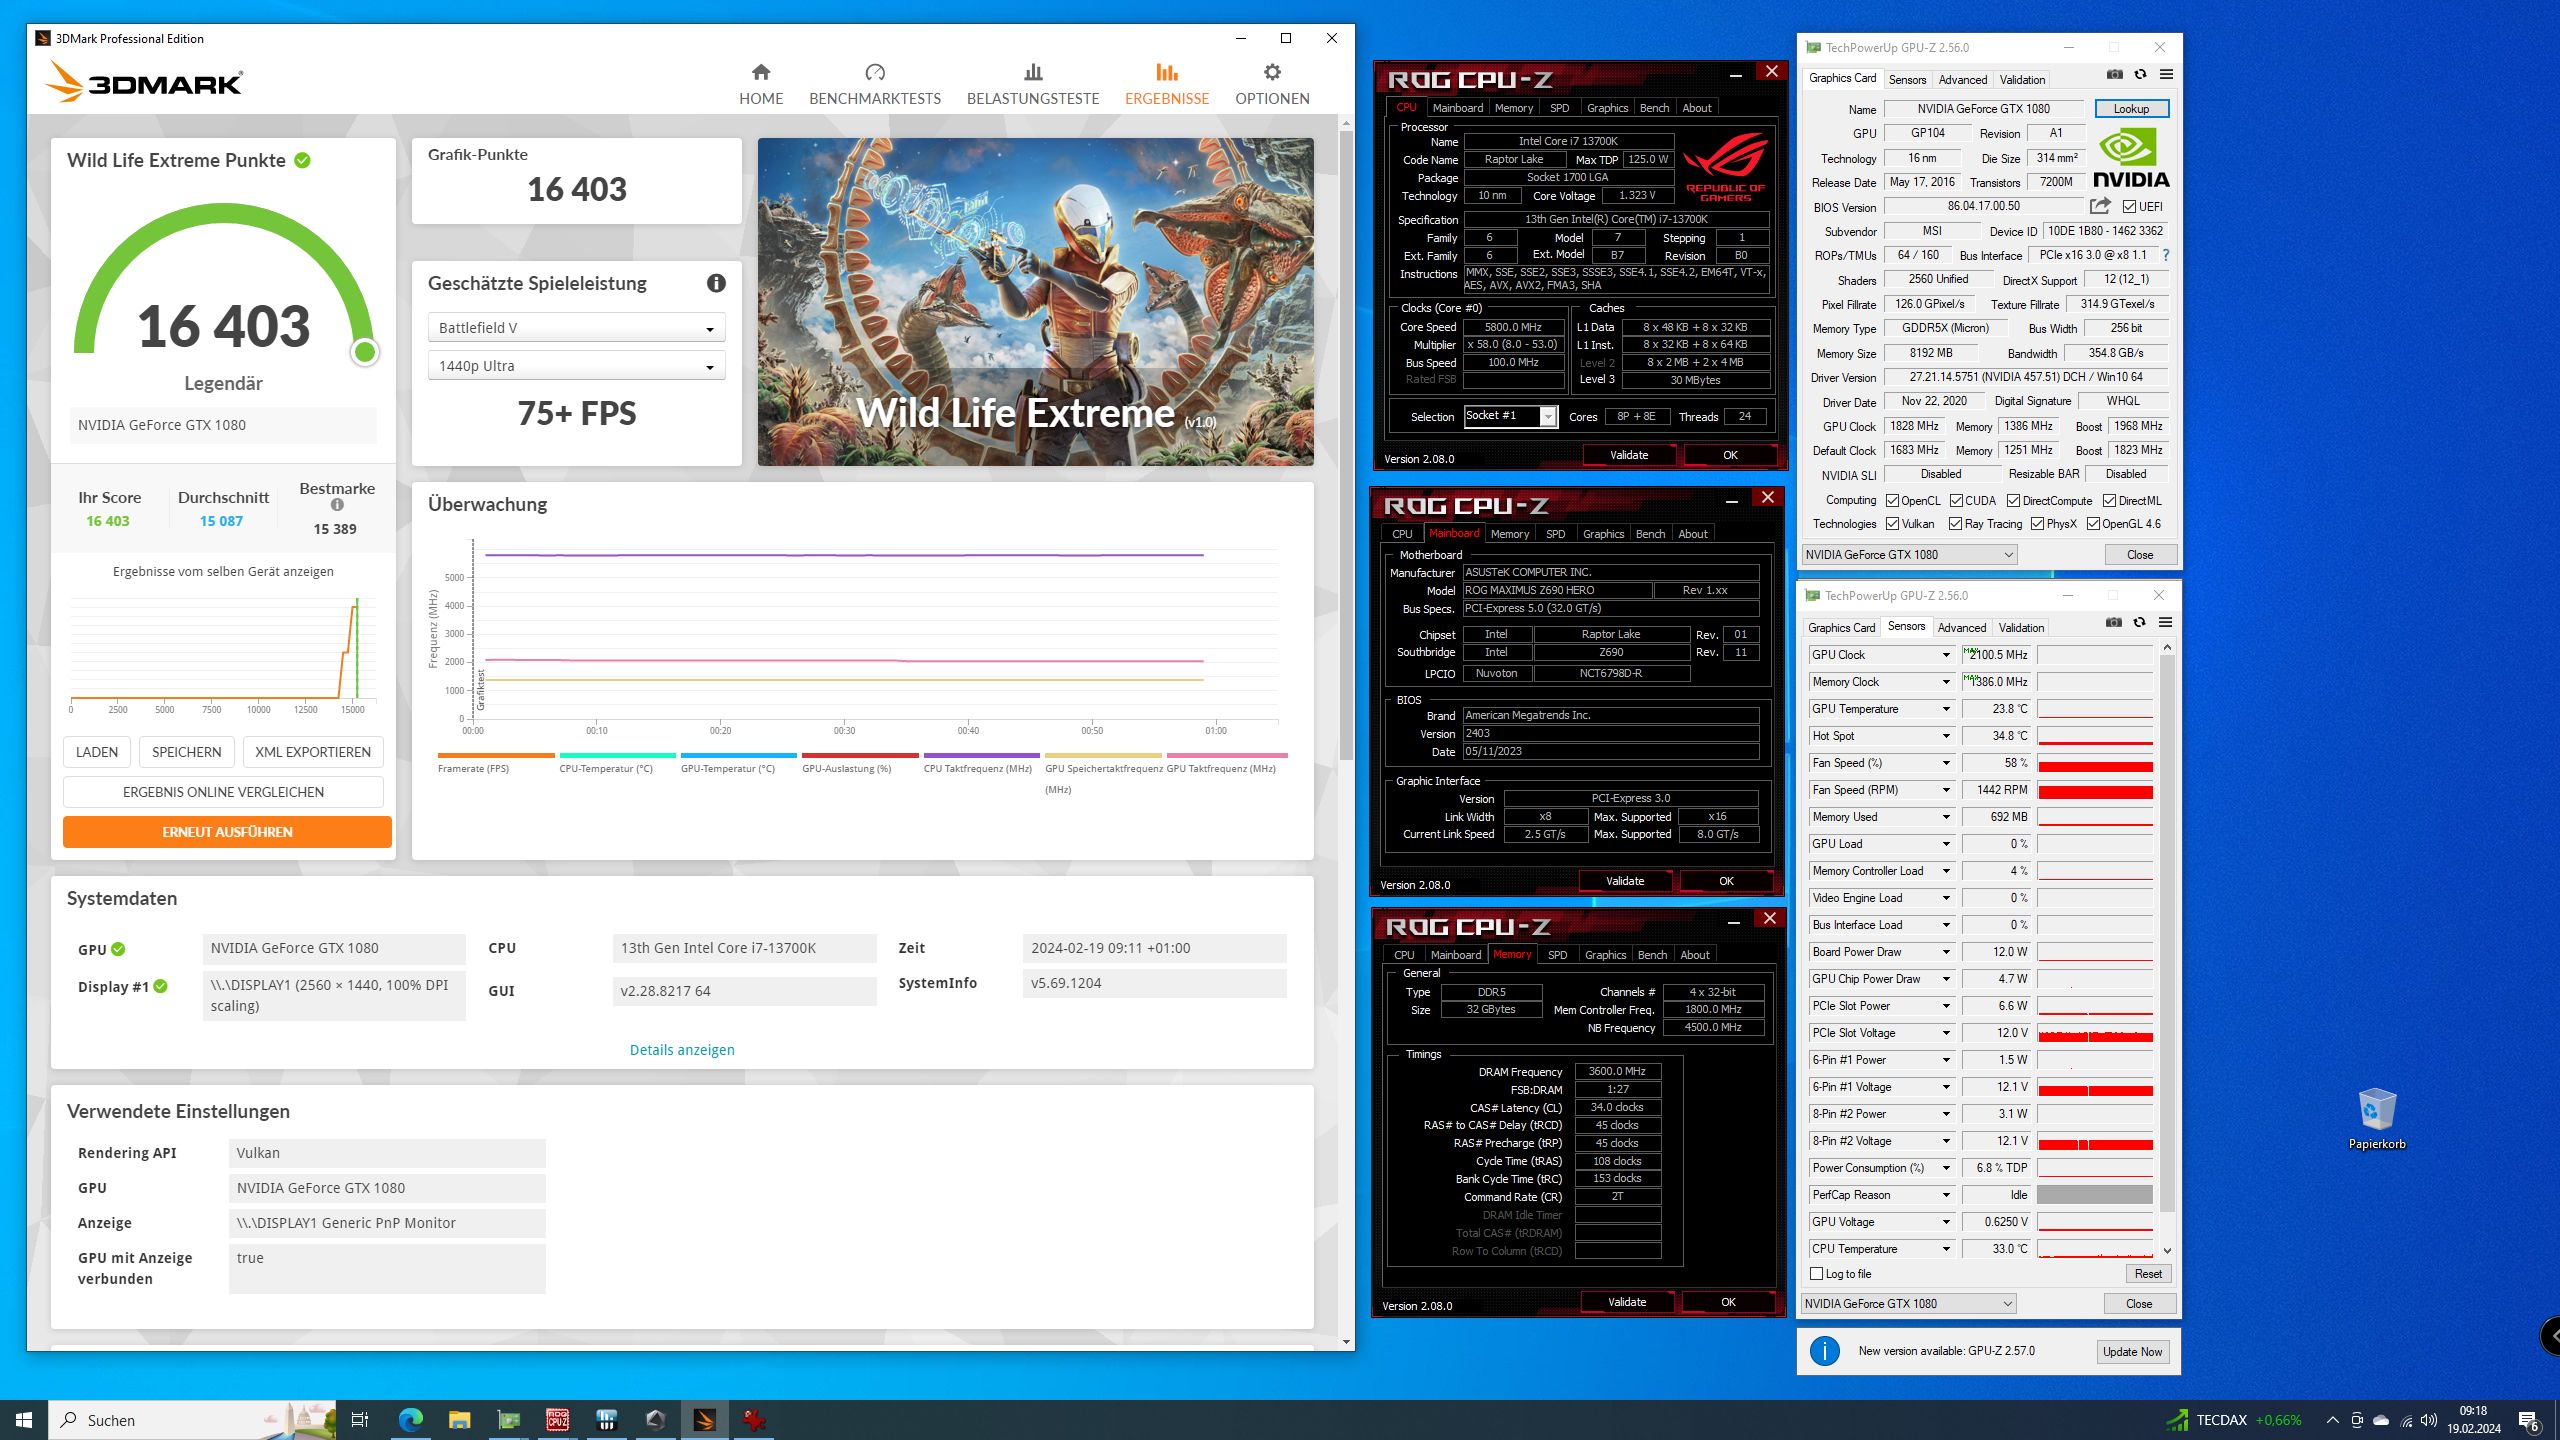Click the NVIDIA logo in GPU-Z
This screenshot has height=1440, width=2560.
coord(2130,158)
